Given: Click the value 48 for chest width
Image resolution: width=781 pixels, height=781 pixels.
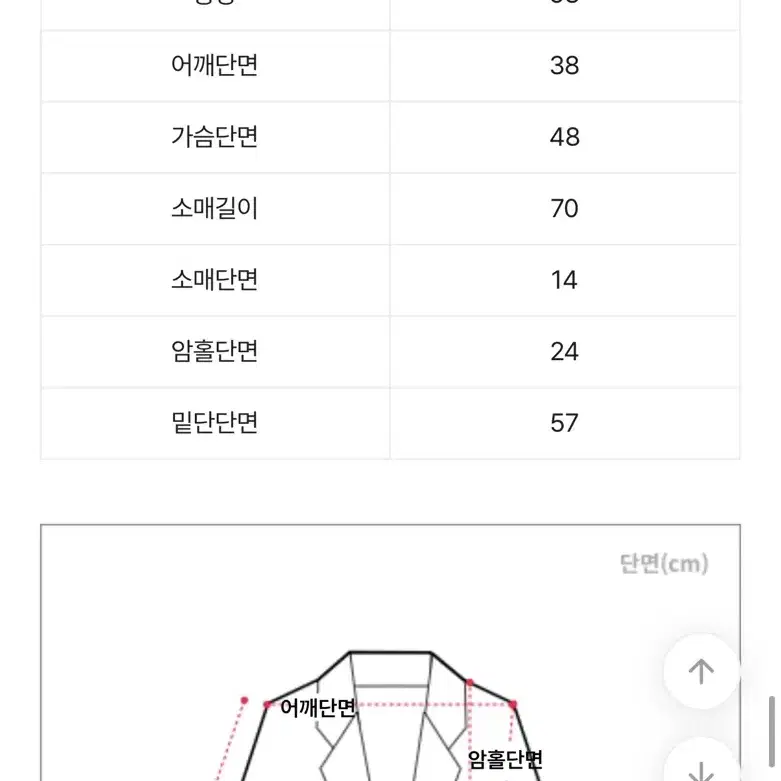Looking at the screenshot, I should coord(564,137).
